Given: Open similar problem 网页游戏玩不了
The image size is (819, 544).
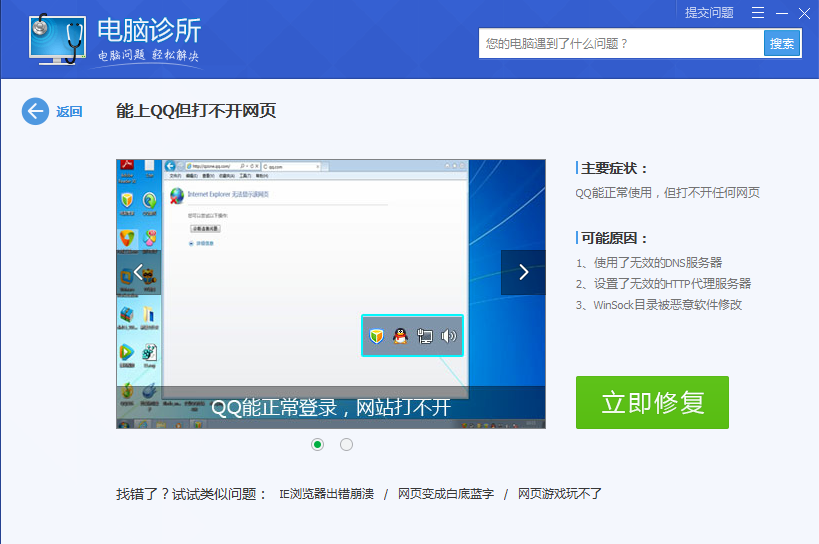Looking at the screenshot, I should (x=559, y=494).
